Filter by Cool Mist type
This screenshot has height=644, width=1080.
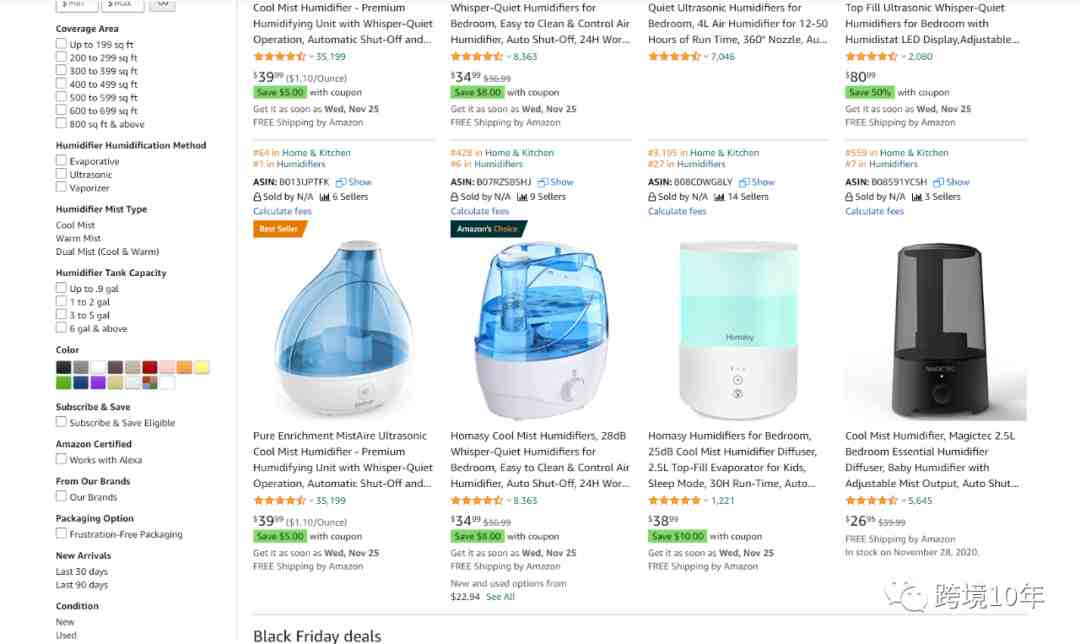click(x=75, y=225)
